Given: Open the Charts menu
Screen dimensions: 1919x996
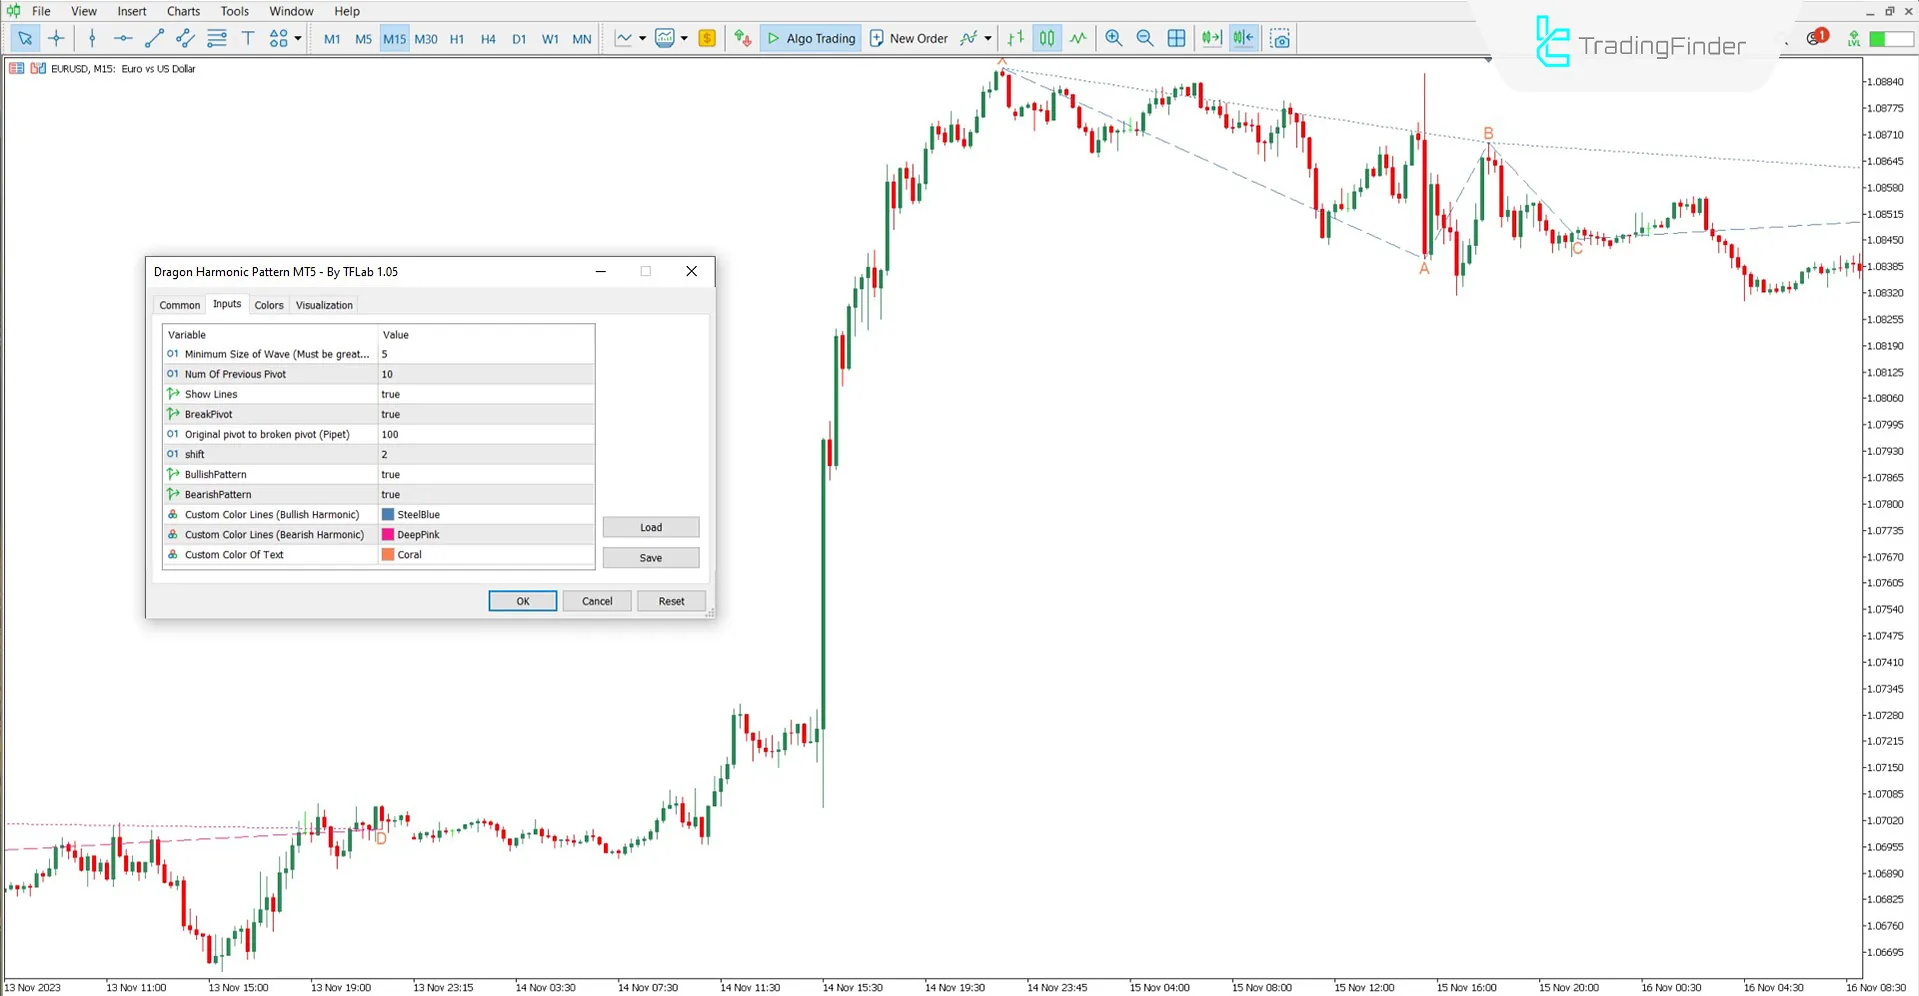Looking at the screenshot, I should [x=183, y=11].
